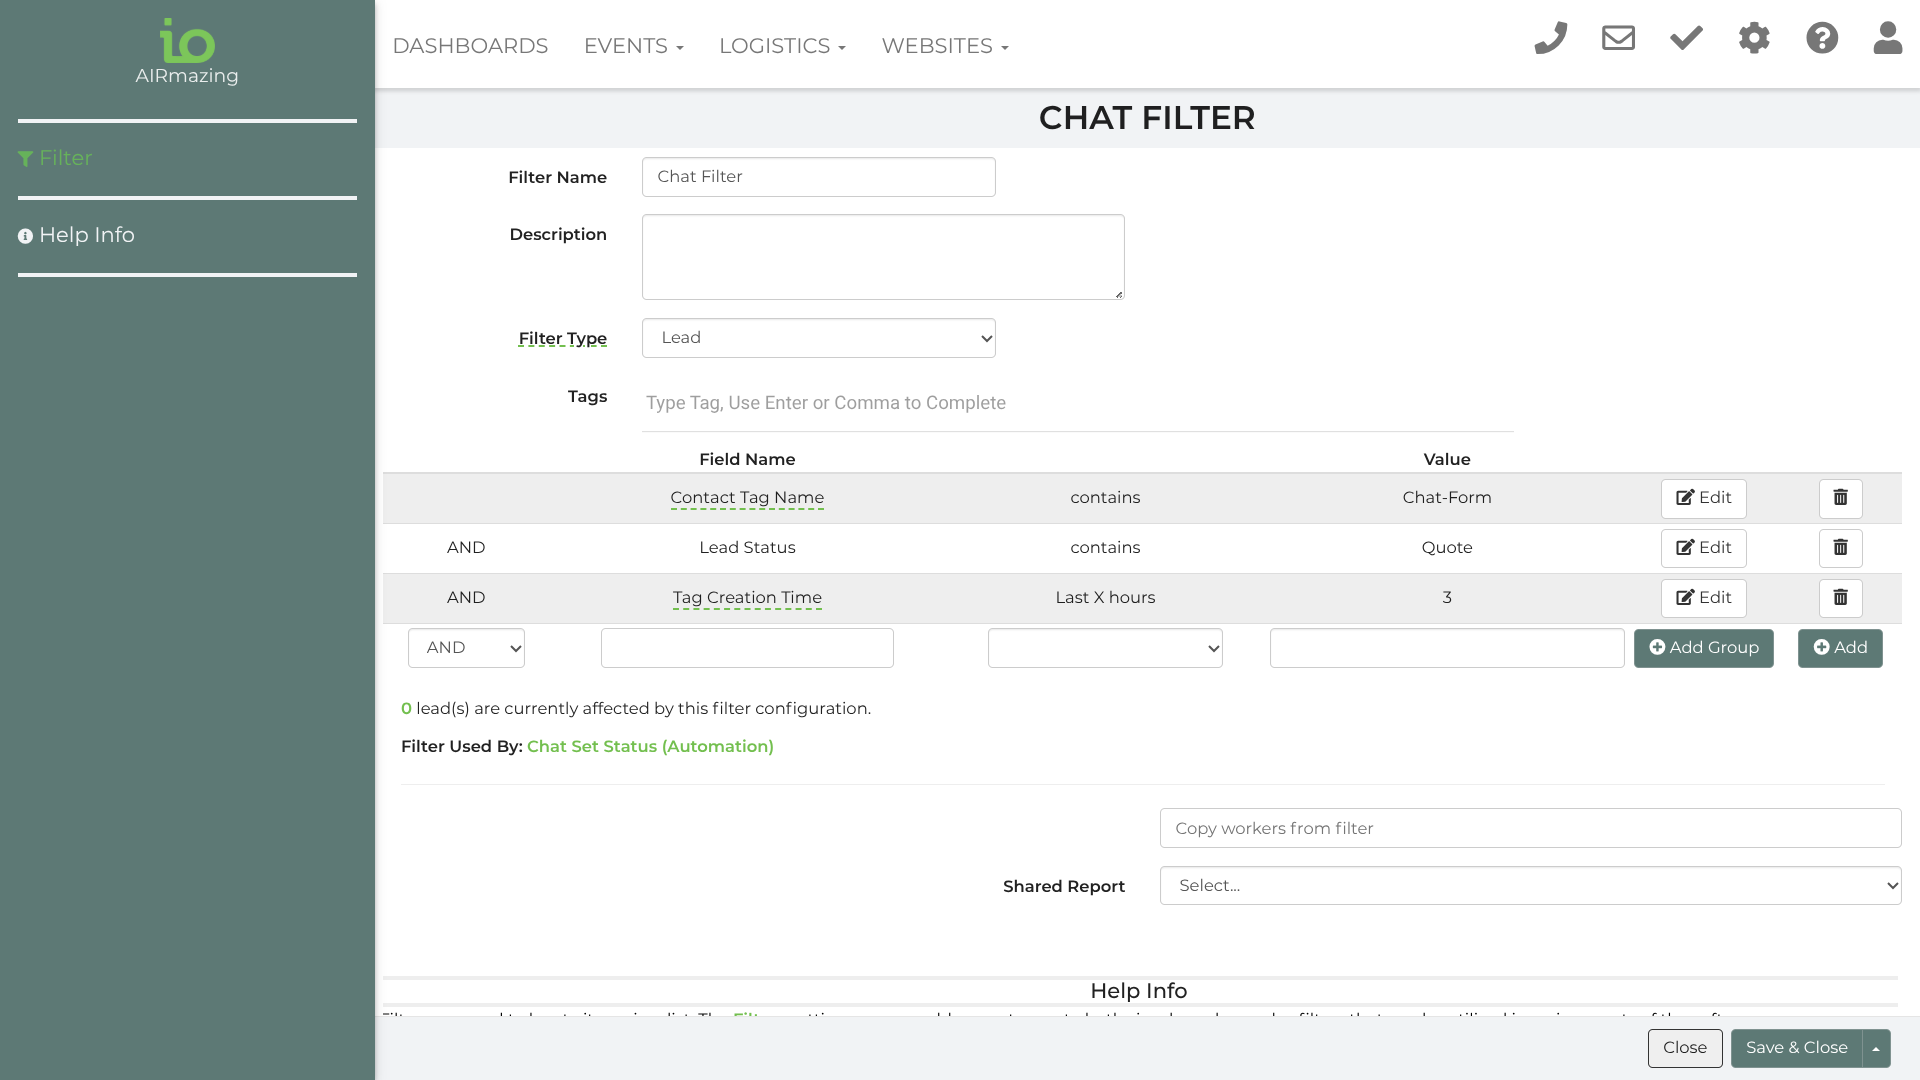1920x1080 pixels.
Task: Expand Save & Close options arrow
Action: [1876, 1048]
